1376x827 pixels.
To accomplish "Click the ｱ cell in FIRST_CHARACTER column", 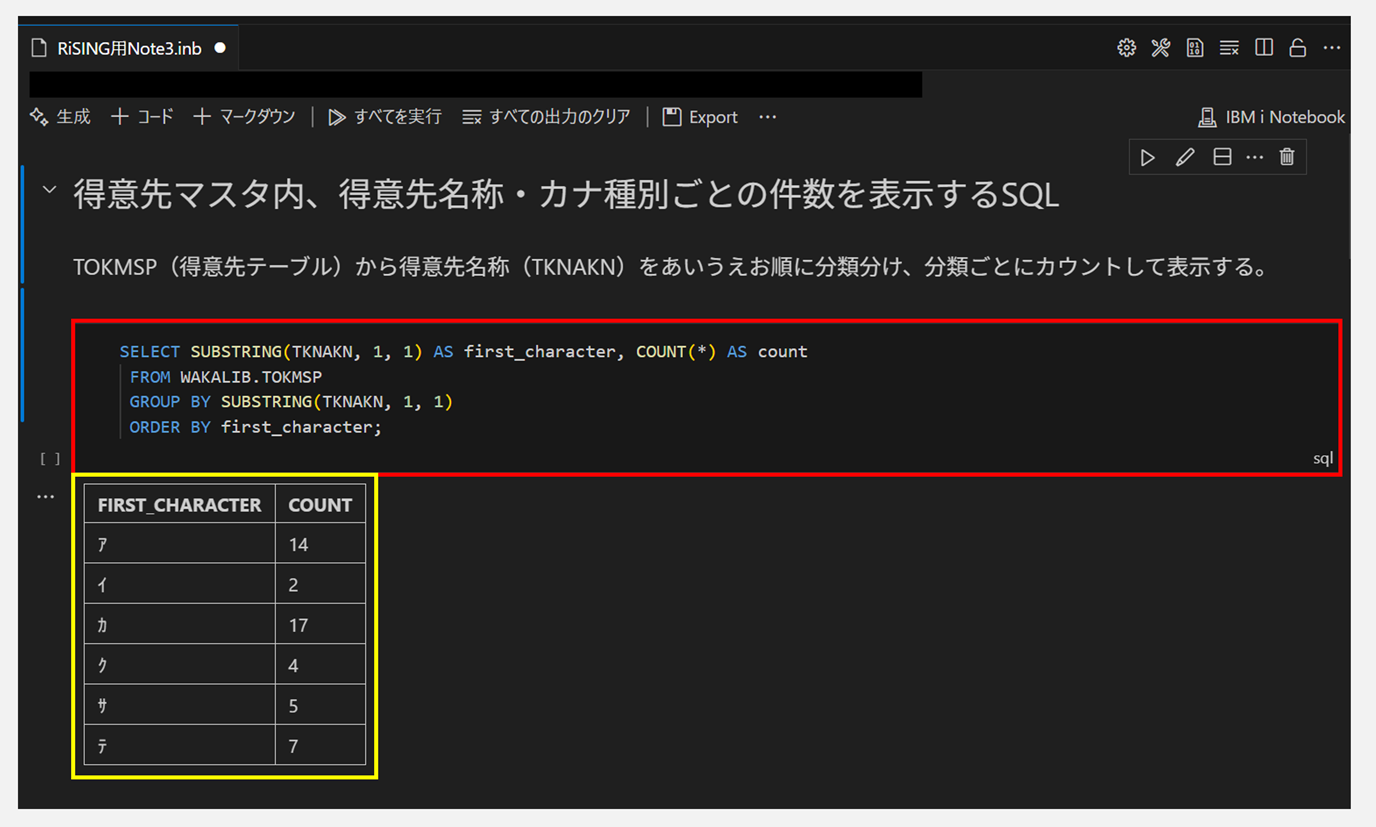I will pos(180,545).
